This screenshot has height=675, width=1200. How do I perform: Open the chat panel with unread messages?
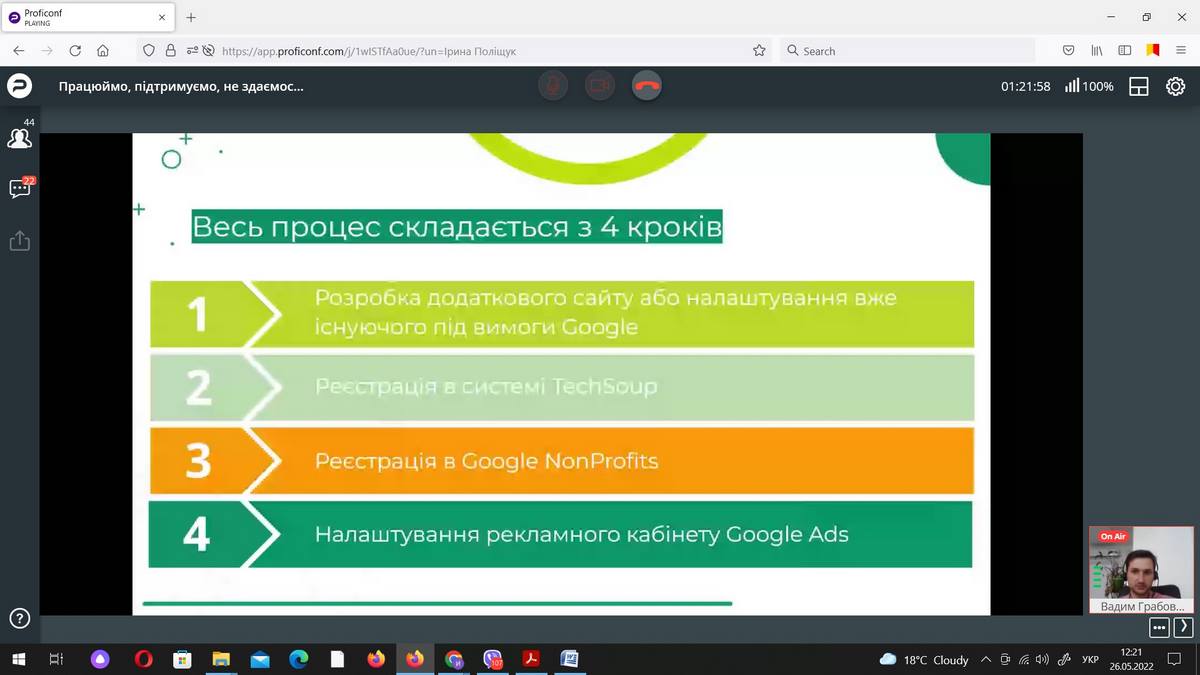(x=19, y=189)
